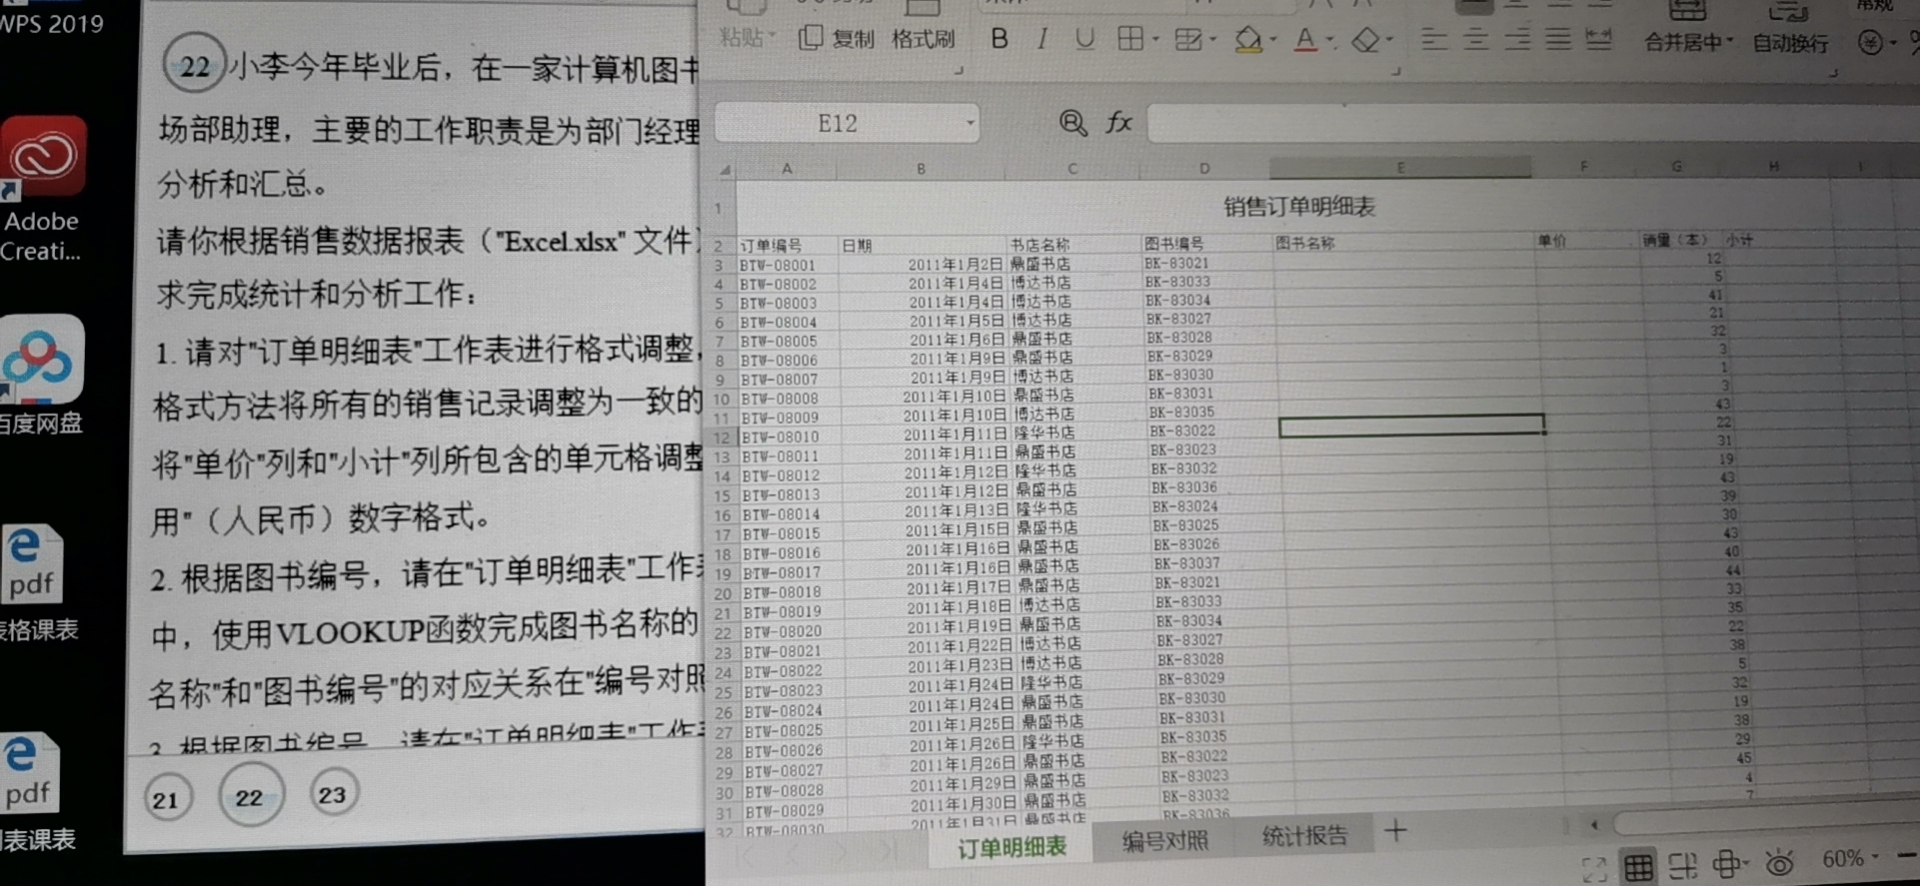
Task: Toggle Underline formatting
Action: click(1084, 39)
